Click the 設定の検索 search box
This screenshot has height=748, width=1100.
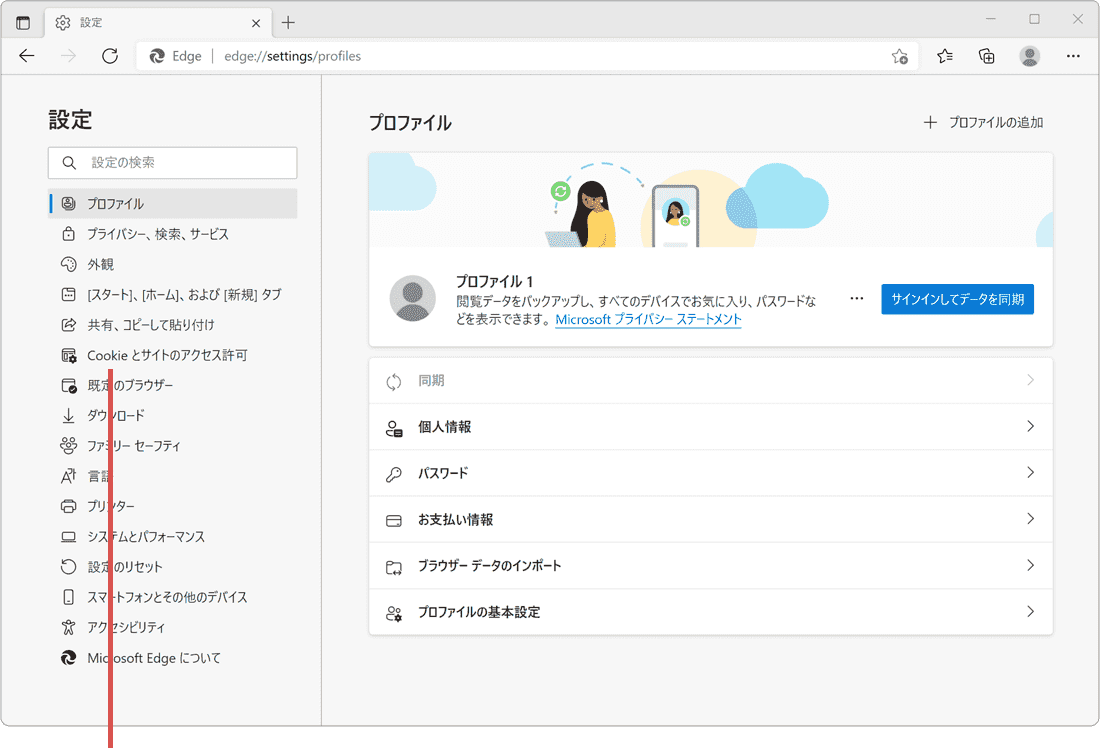[172, 162]
